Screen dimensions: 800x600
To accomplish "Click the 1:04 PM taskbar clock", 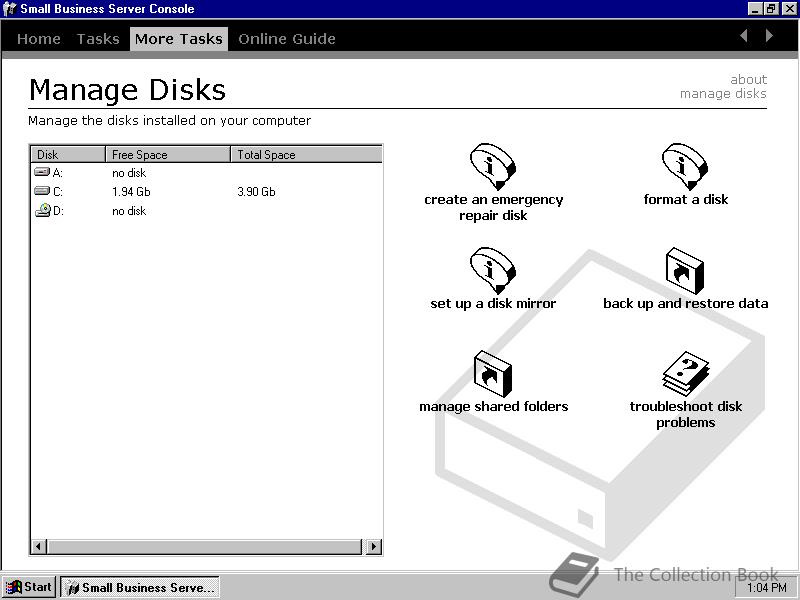I will tap(767, 588).
